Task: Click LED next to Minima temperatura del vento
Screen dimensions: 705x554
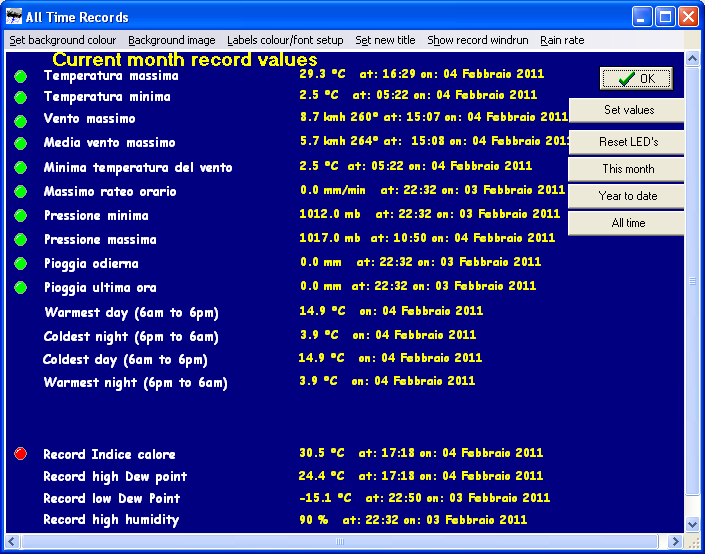Action: (x=20, y=168)
